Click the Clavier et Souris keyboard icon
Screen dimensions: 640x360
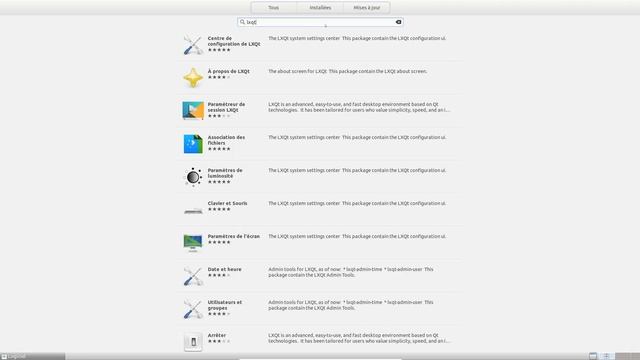coord(193,211)
